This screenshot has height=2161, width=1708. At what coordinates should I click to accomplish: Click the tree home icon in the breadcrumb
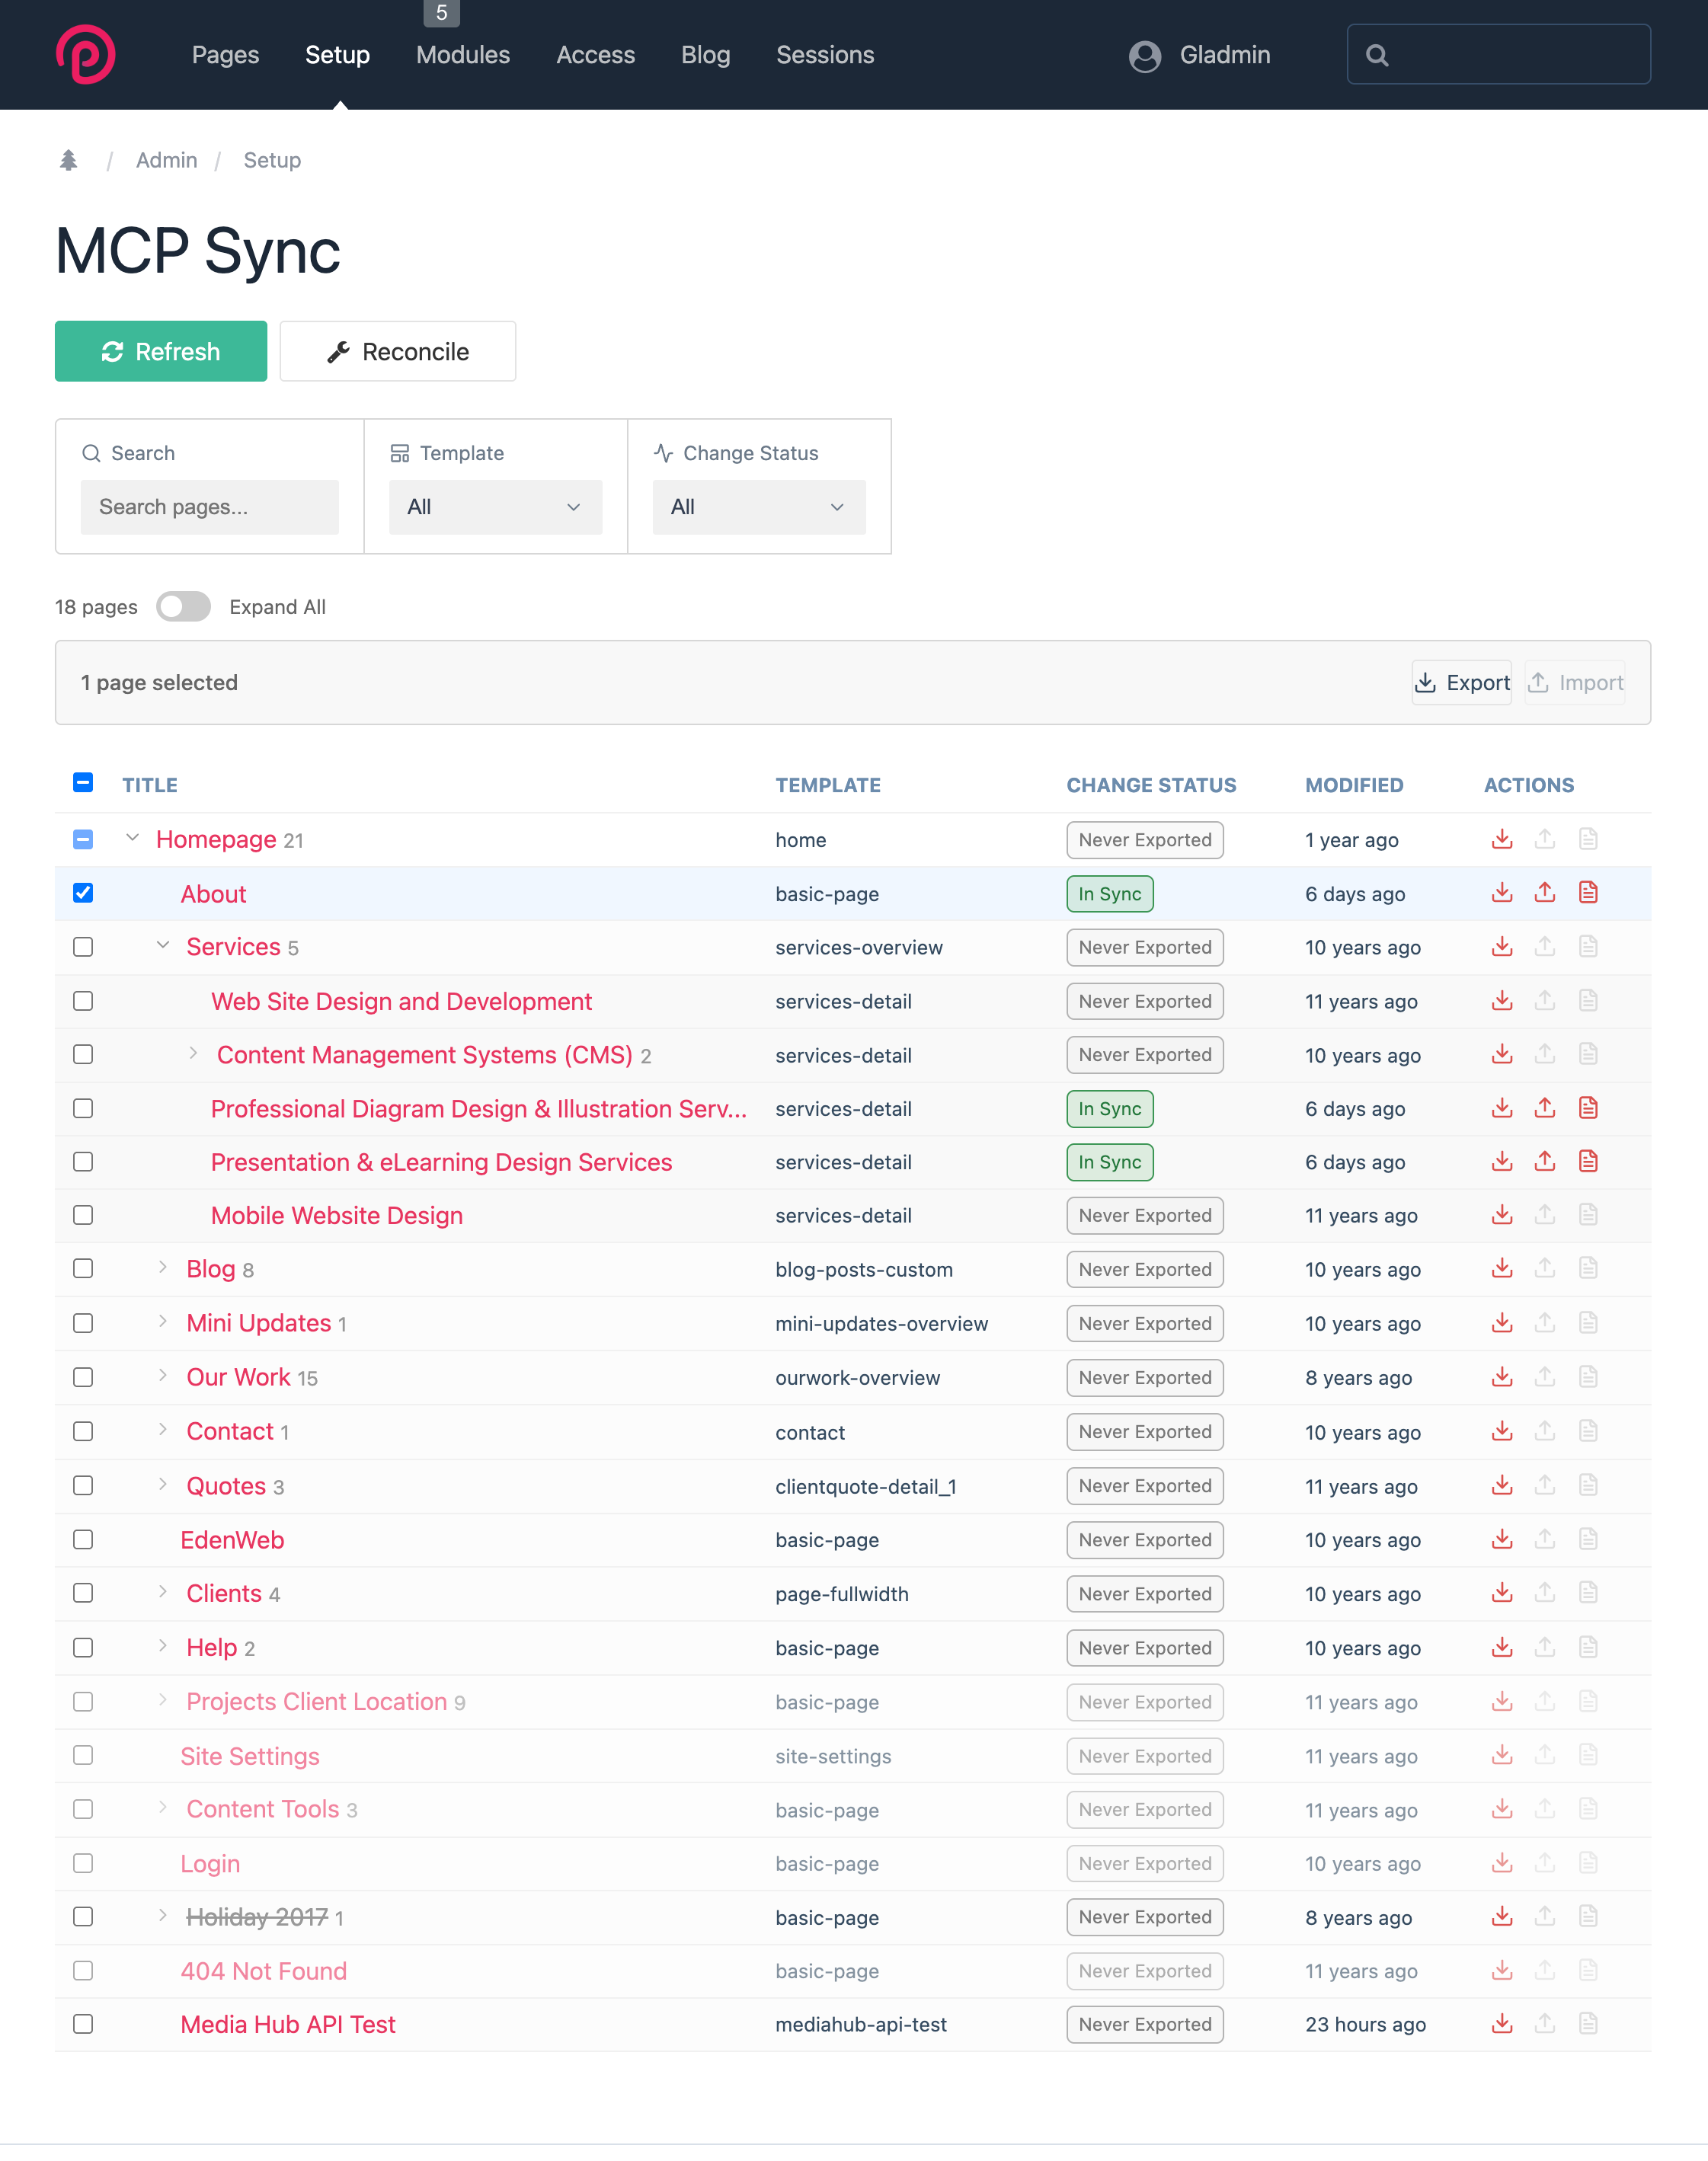[68, 160]
